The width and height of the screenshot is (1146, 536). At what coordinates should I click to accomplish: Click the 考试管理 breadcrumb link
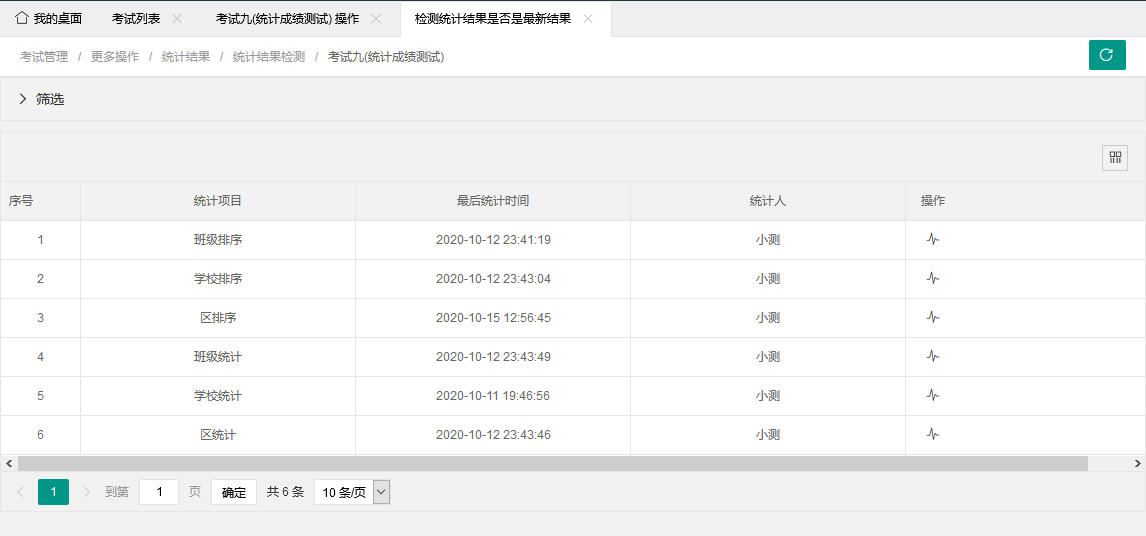[x=44, y=57]
